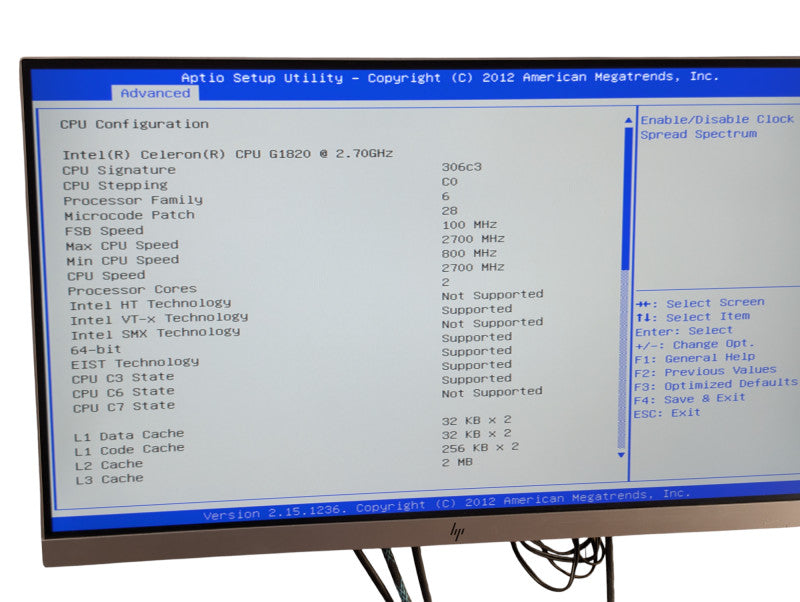
Task: Click the 100 MHz value
Action: [469, 225]
